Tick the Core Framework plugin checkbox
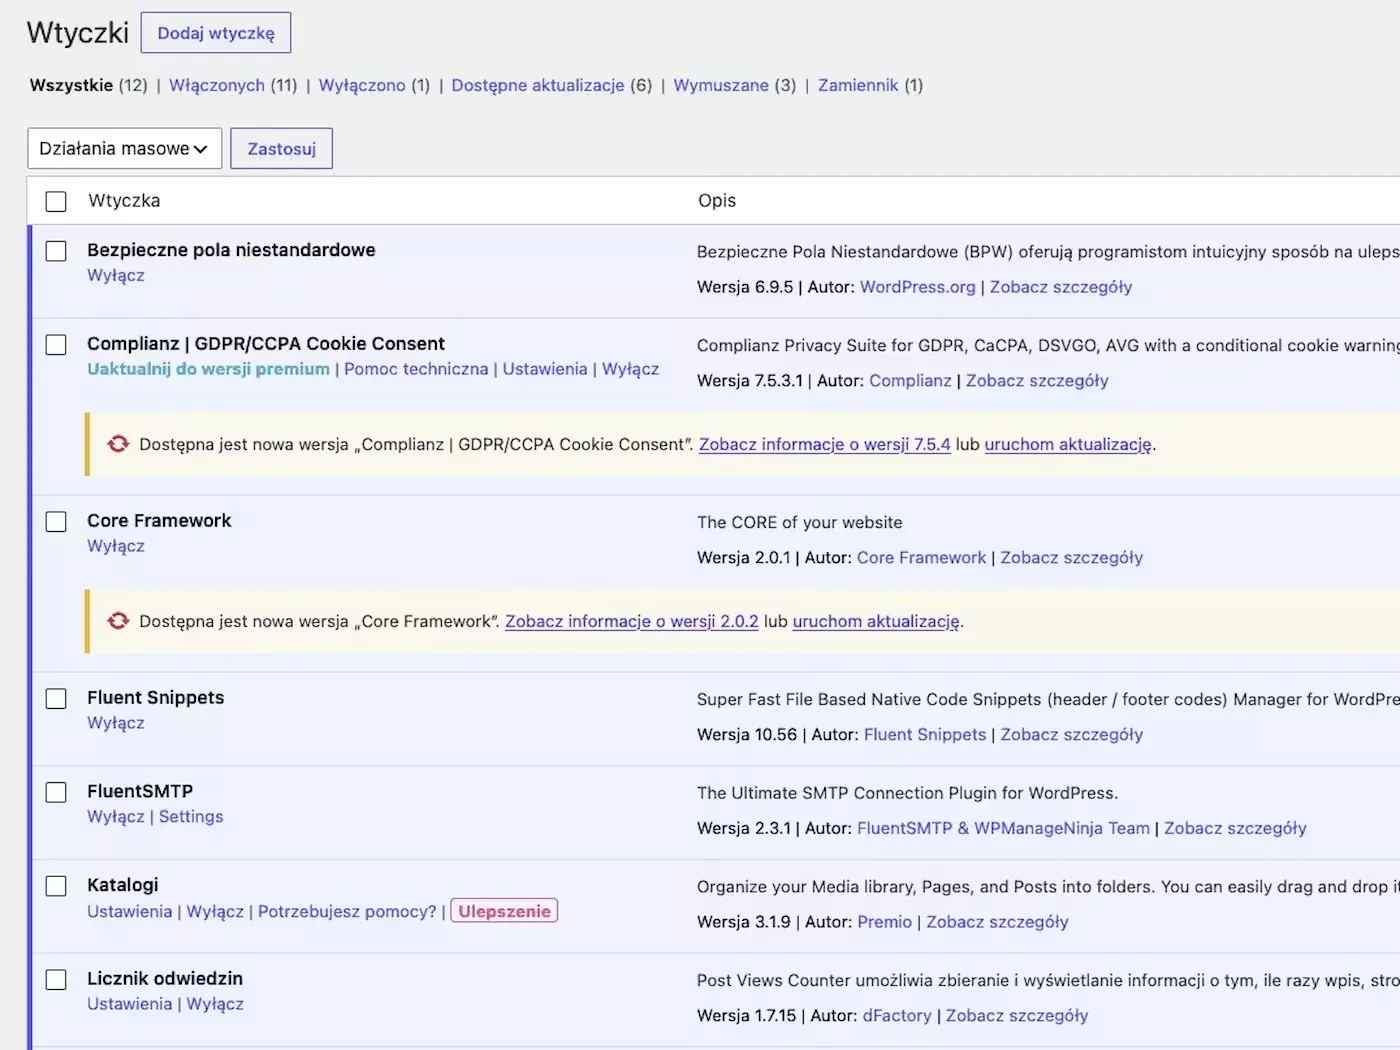Viewport: 1400px width, 1050px height. (56, 522)
